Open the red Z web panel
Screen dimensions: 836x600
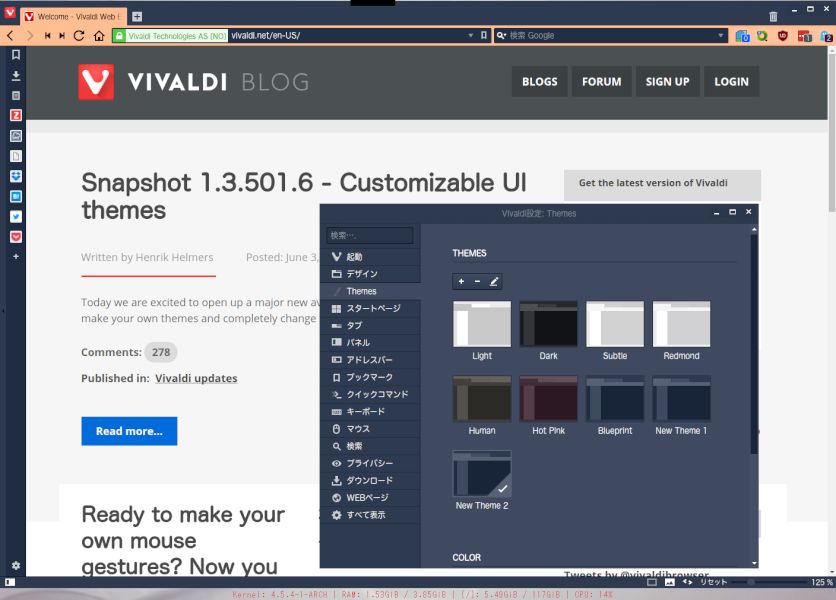[x=16, y=115]
